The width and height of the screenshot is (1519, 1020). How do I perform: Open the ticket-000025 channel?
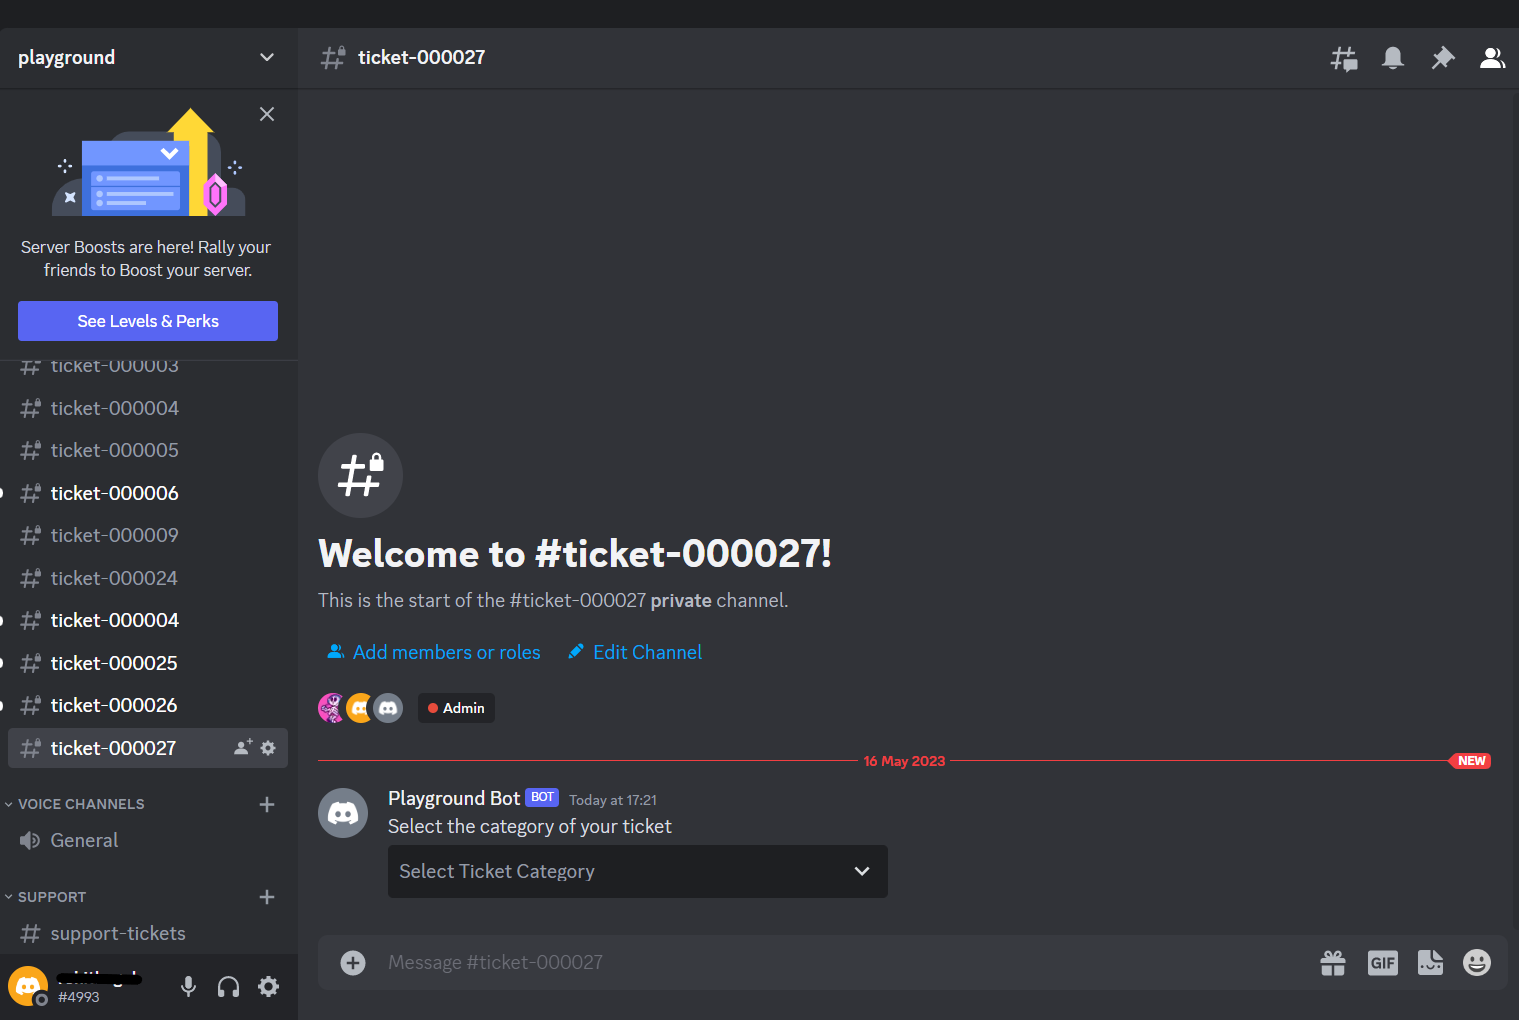click(x=148, y=663)
